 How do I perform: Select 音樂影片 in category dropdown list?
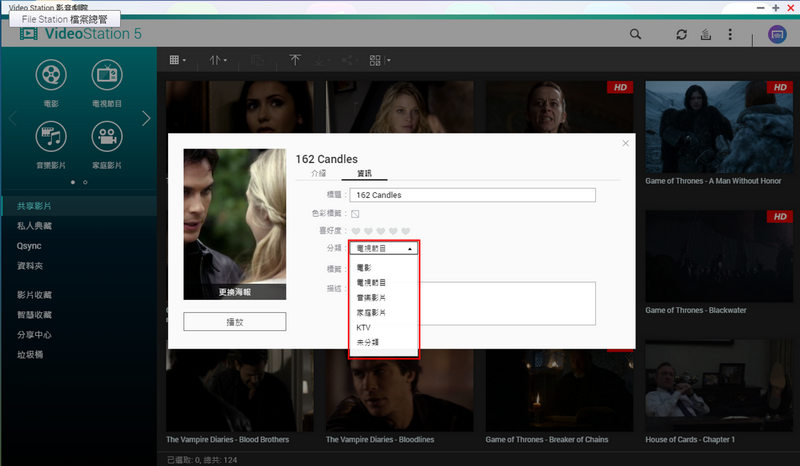384,297
